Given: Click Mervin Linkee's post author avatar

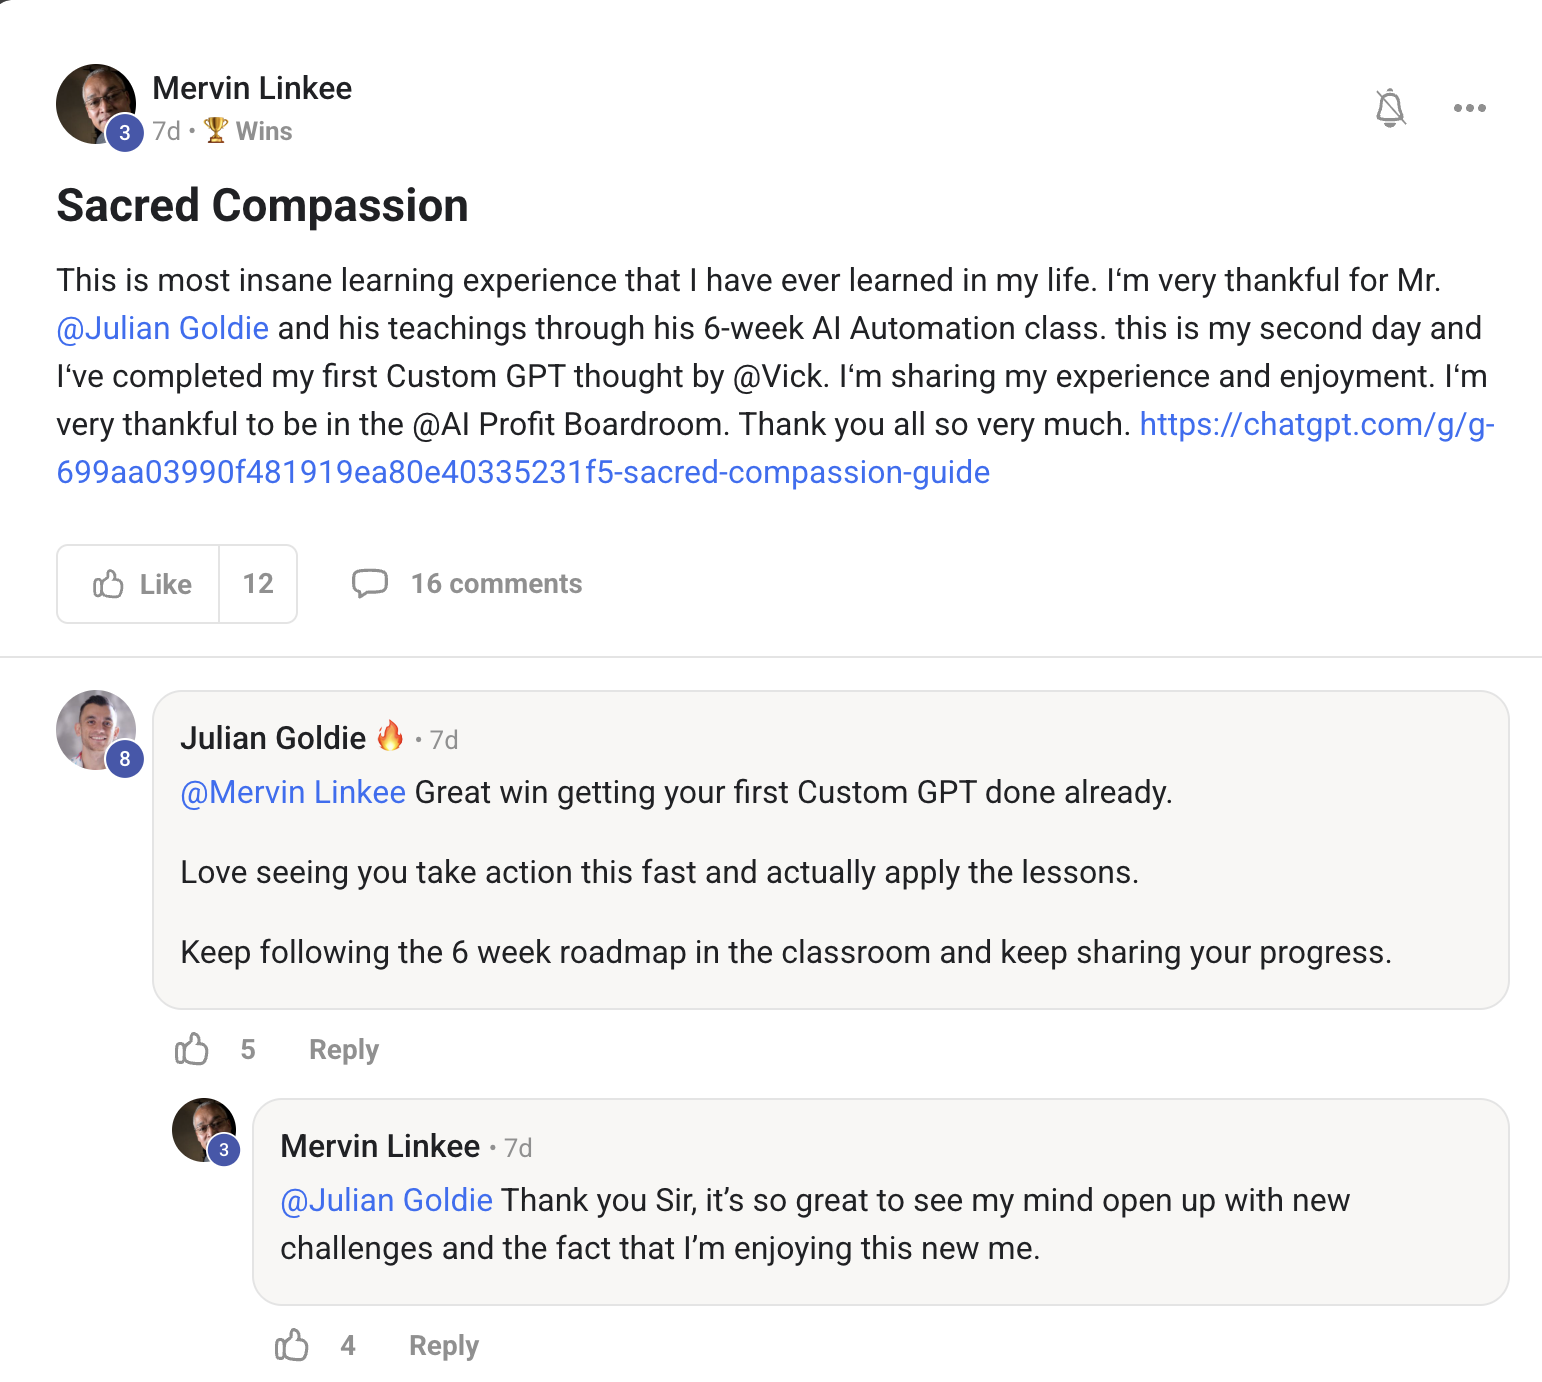Looking at the screenshot, I should point(96,104).
